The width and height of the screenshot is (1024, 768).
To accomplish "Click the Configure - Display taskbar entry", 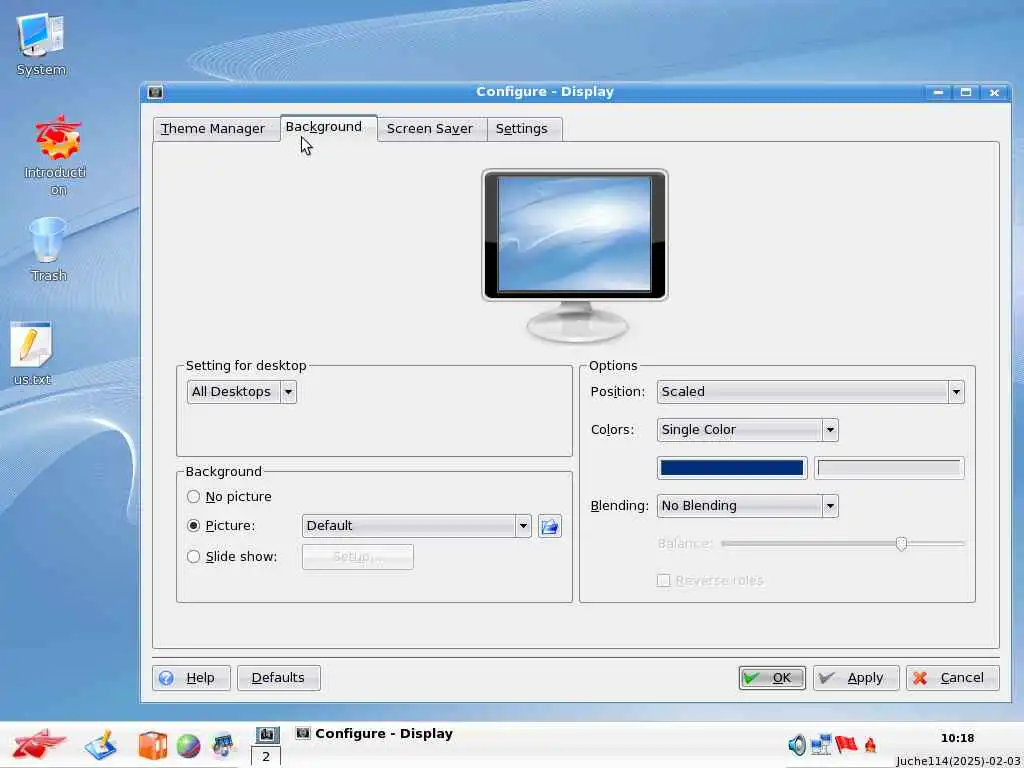I will [x=374, y=734].
